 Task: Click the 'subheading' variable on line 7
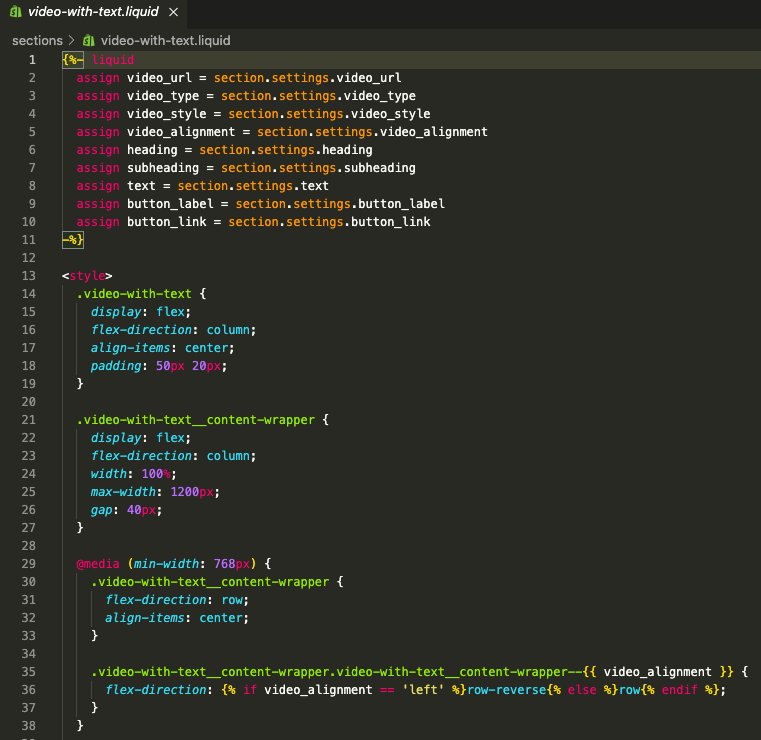click(163, 168)
